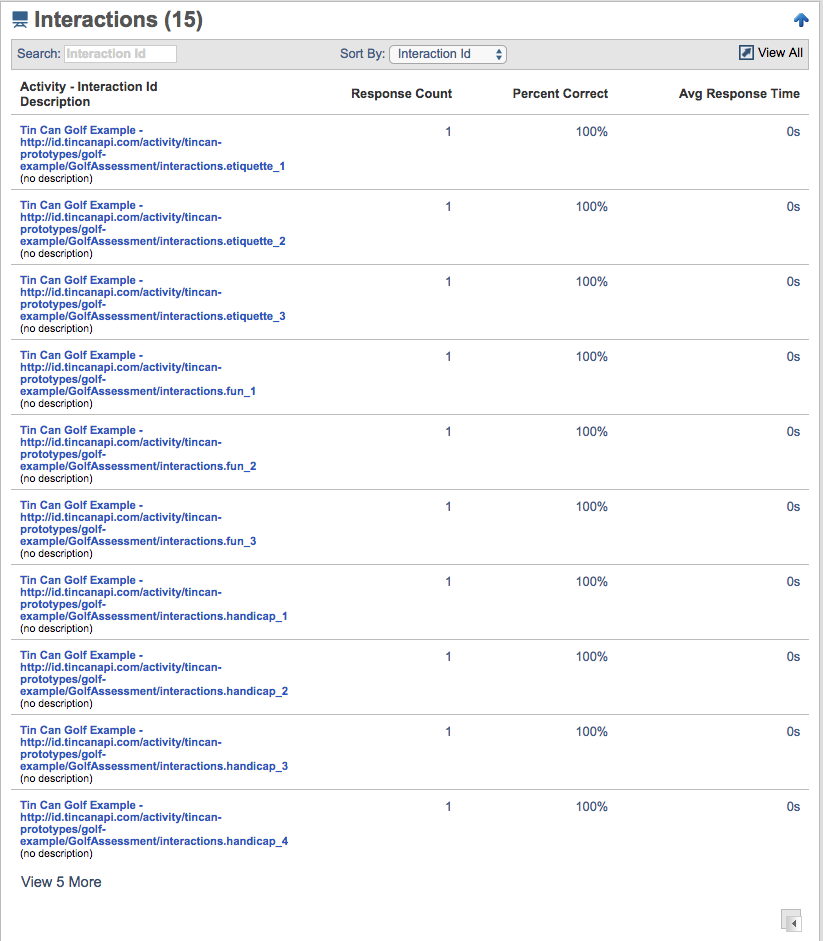This screenshot has width=823, height=941.
Task: Focus the Interaction Id search field
Action: tap(120, 54)
